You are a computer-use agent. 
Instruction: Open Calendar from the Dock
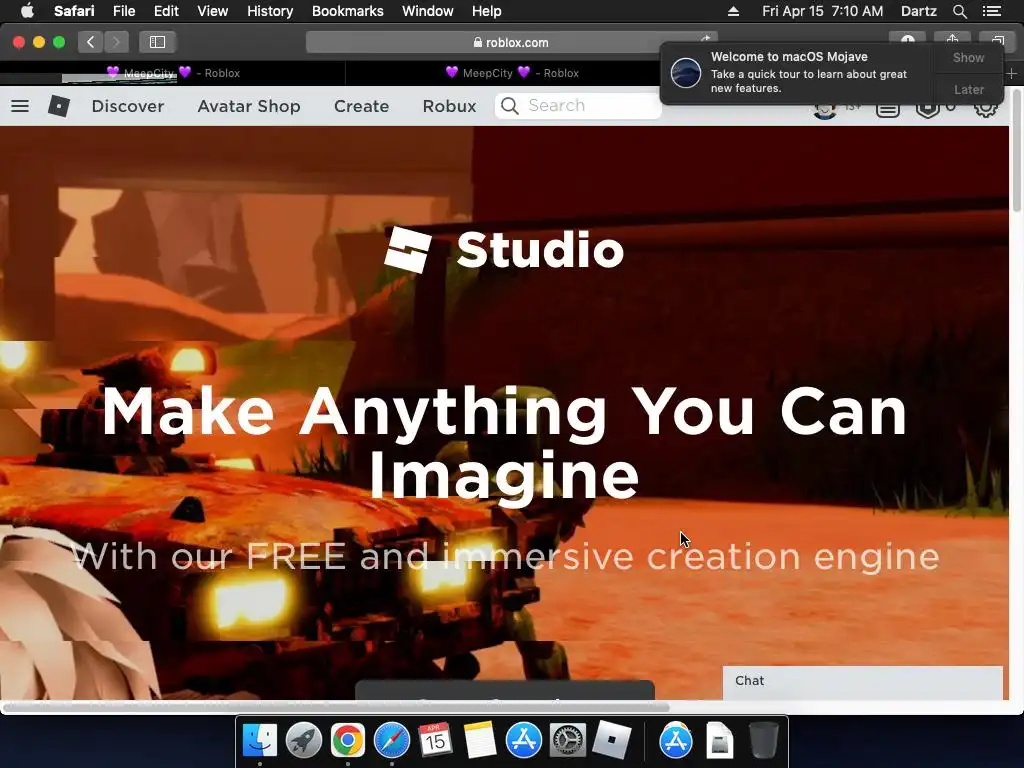point(436,741)
